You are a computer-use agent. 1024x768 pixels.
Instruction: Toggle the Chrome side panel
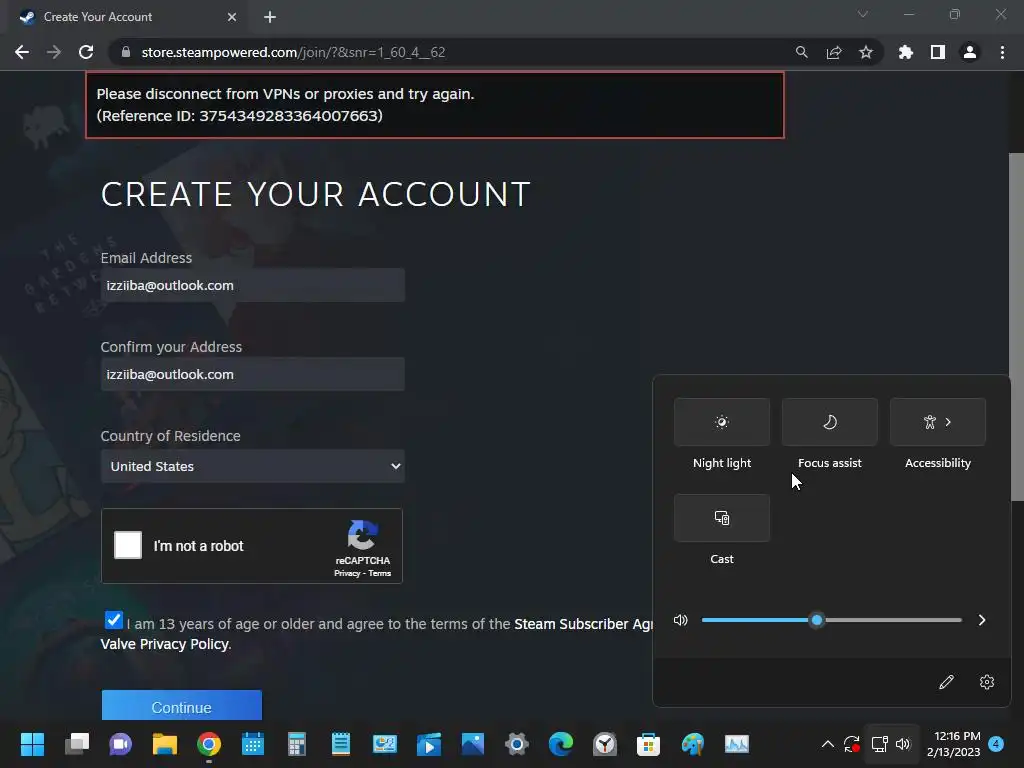(938, 52)
